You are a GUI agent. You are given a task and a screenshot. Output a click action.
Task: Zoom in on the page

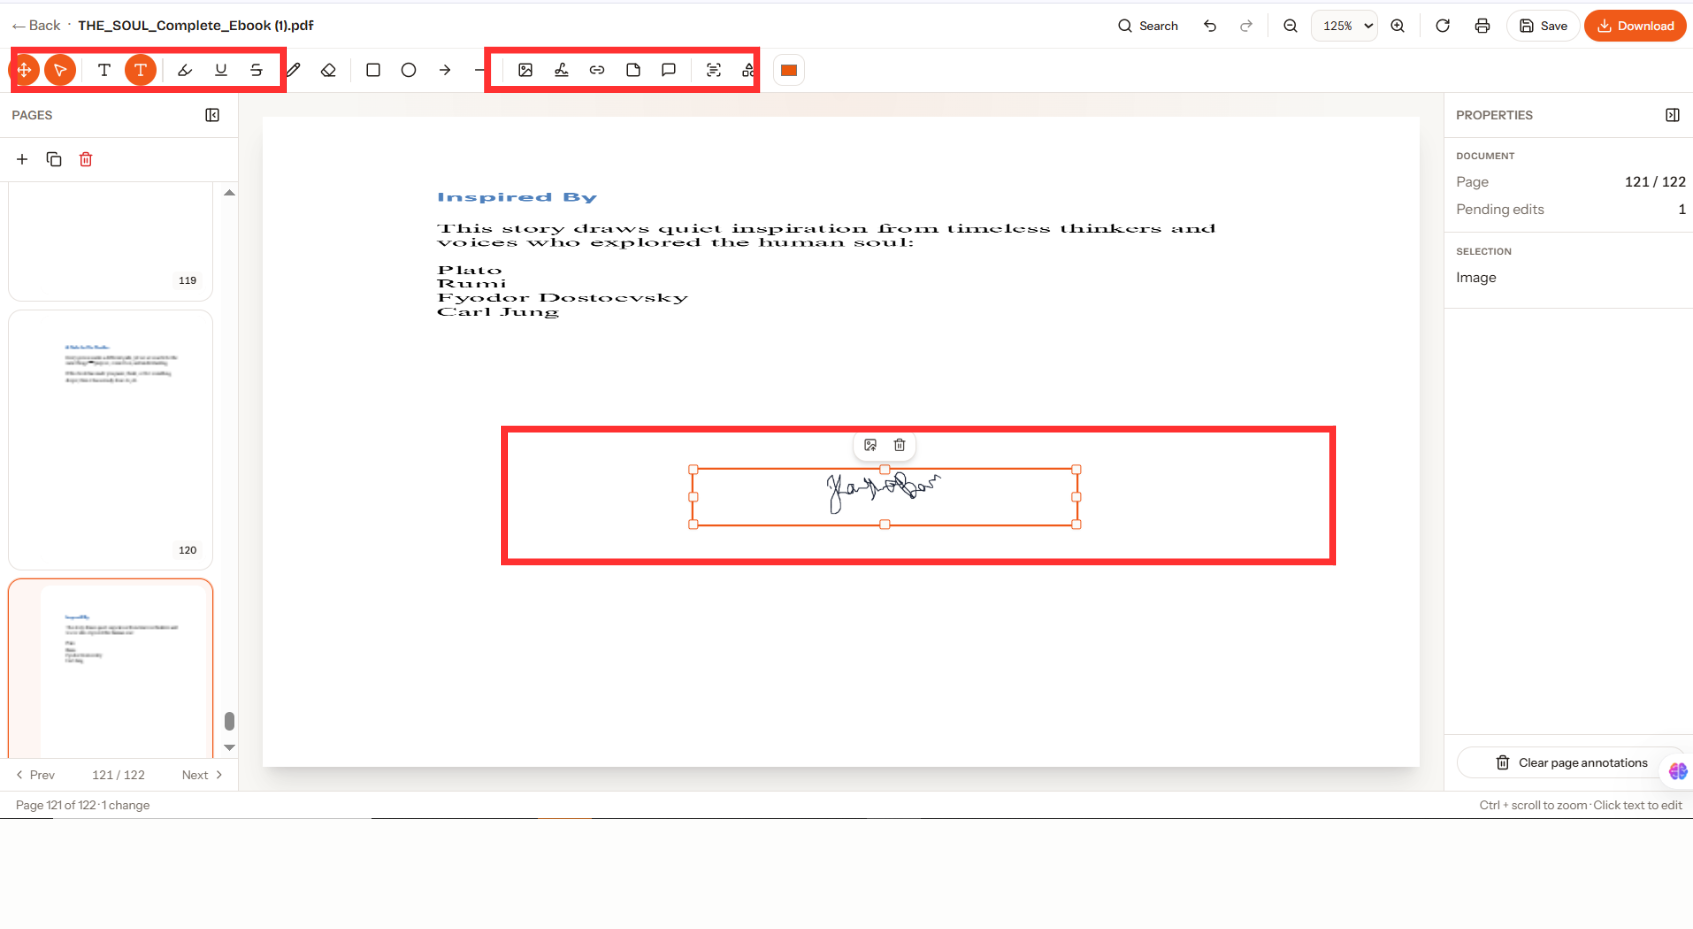1398,26
